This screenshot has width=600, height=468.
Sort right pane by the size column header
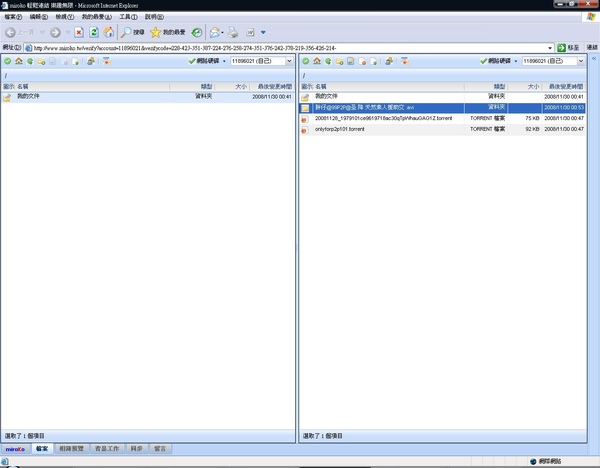tap(525, 87)
